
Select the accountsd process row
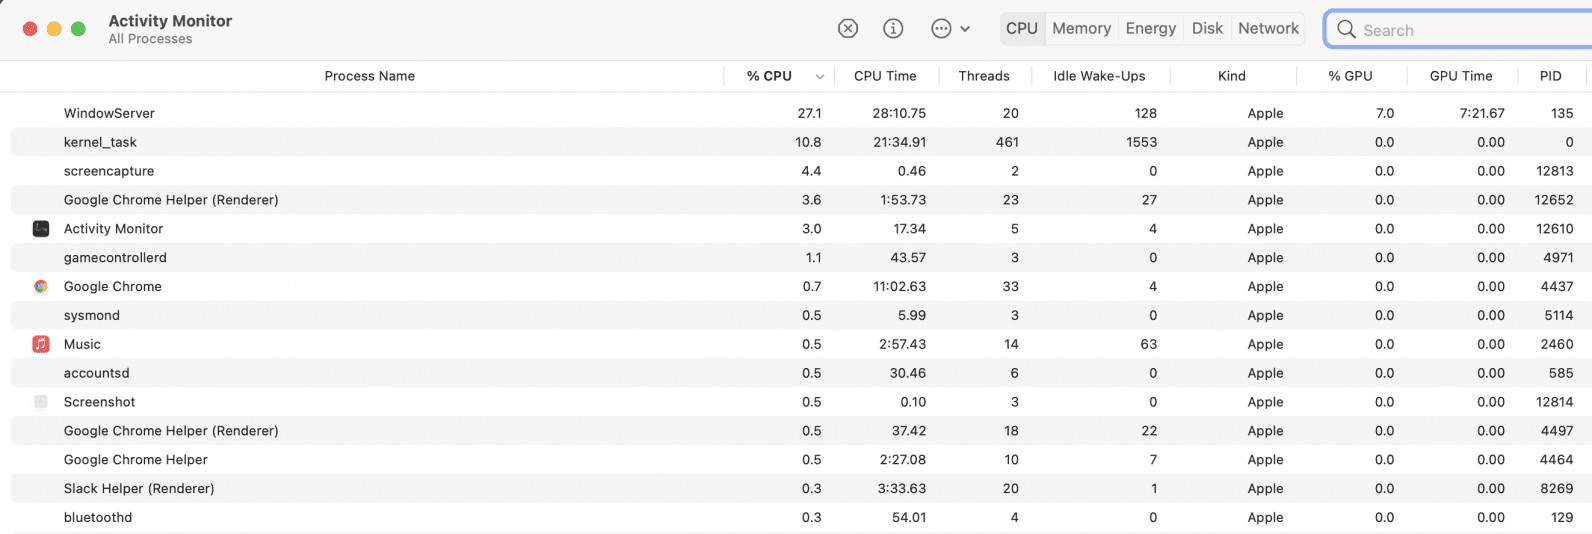(800, 373)
